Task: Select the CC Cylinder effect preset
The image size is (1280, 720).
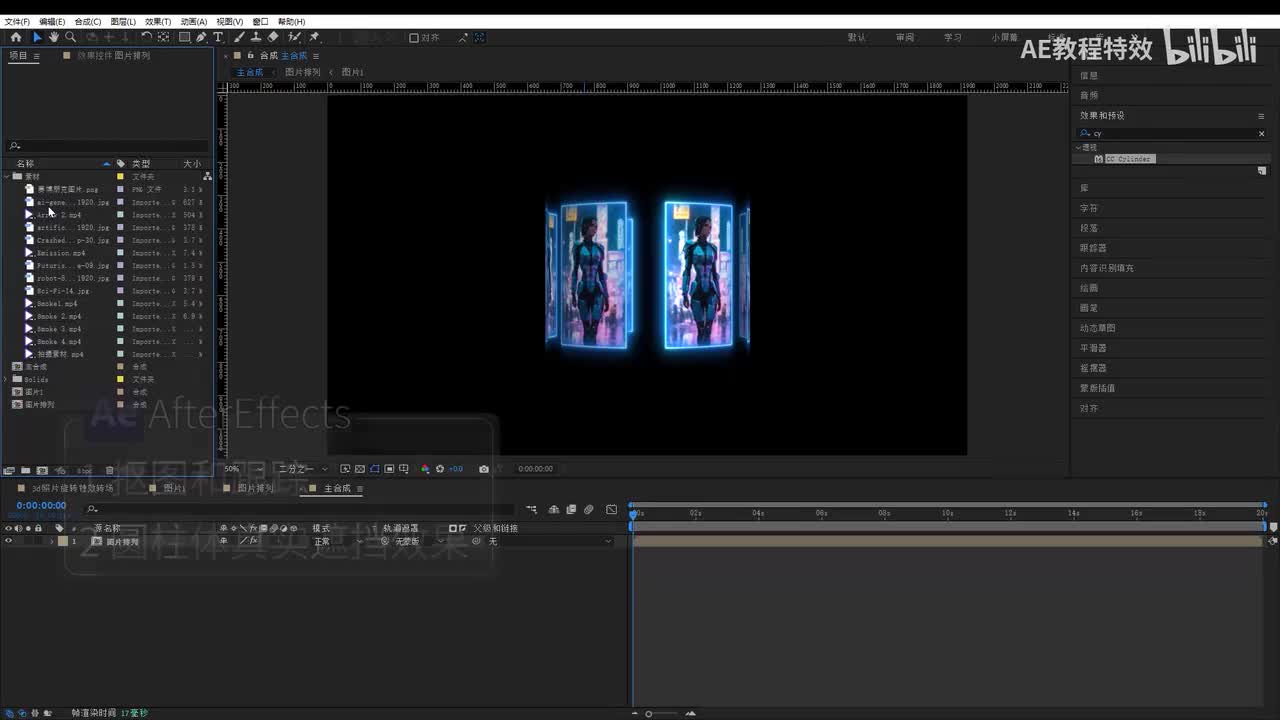Action: (1129, 159)
